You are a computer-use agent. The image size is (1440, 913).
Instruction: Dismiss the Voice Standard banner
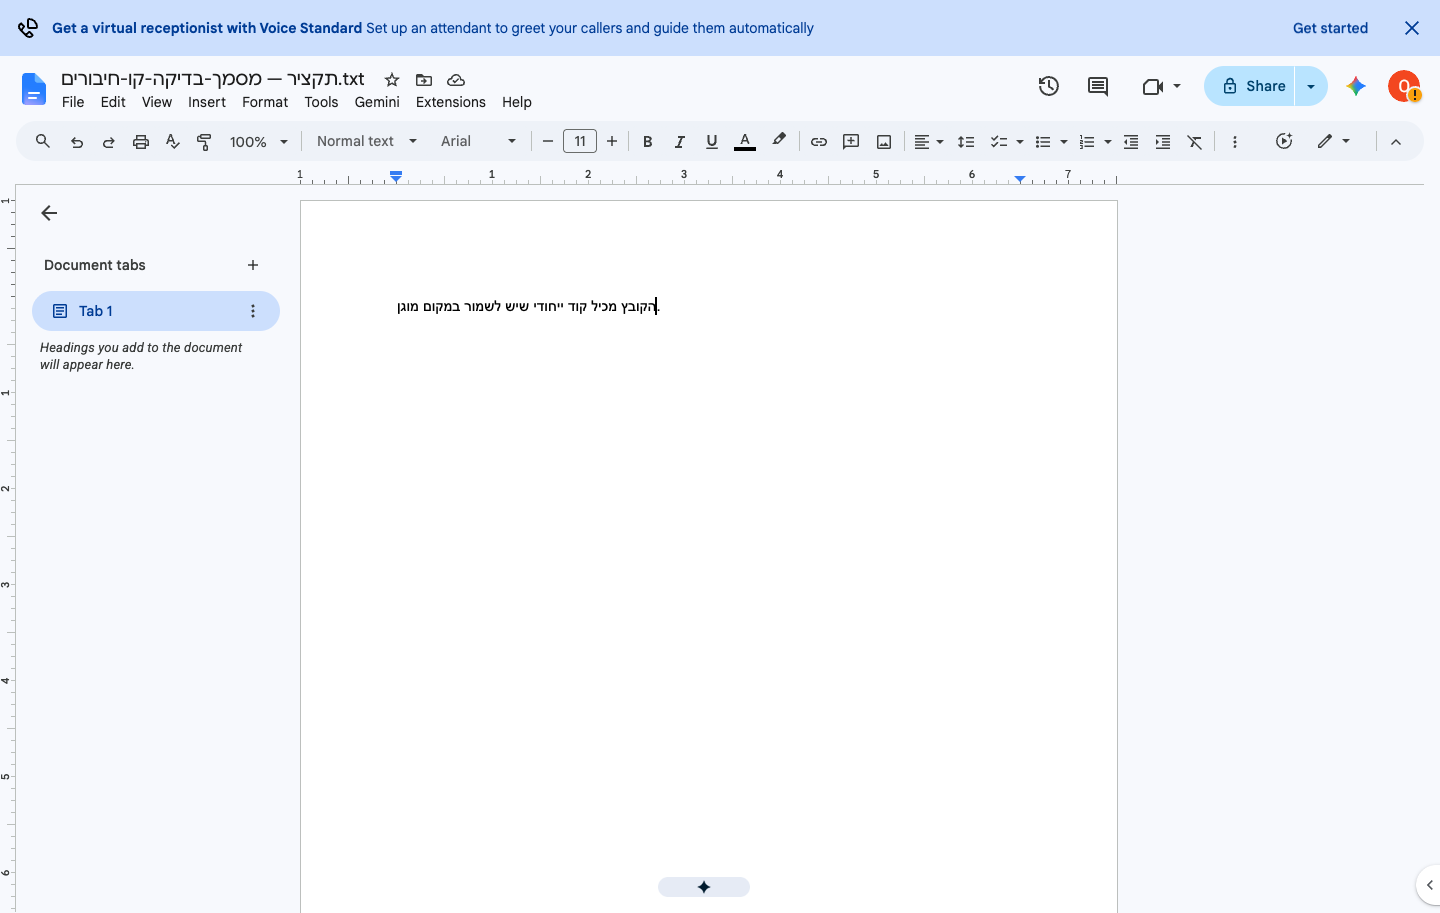(x=1412, y=28)
